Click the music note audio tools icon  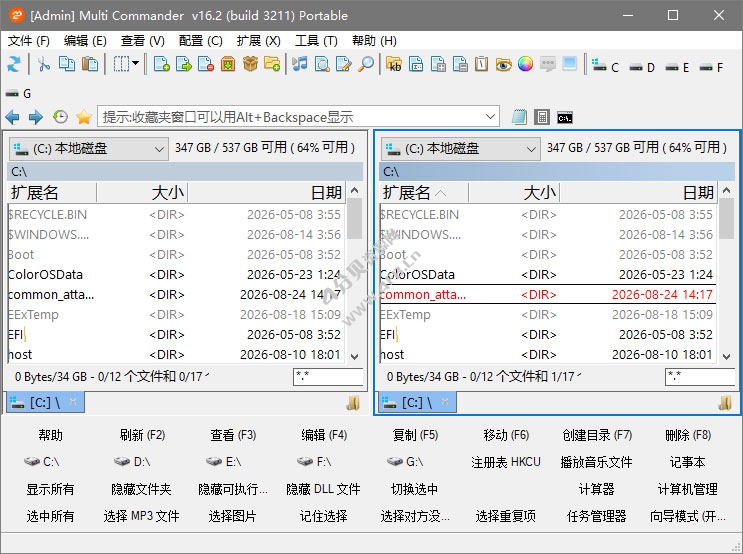[x=299, y=64]
